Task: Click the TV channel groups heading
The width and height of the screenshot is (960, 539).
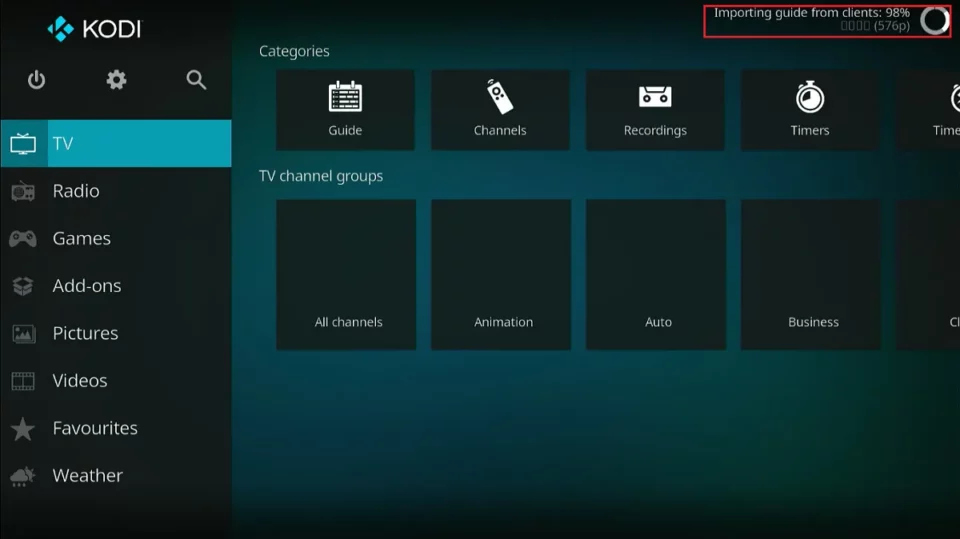Action: point(321,176)
